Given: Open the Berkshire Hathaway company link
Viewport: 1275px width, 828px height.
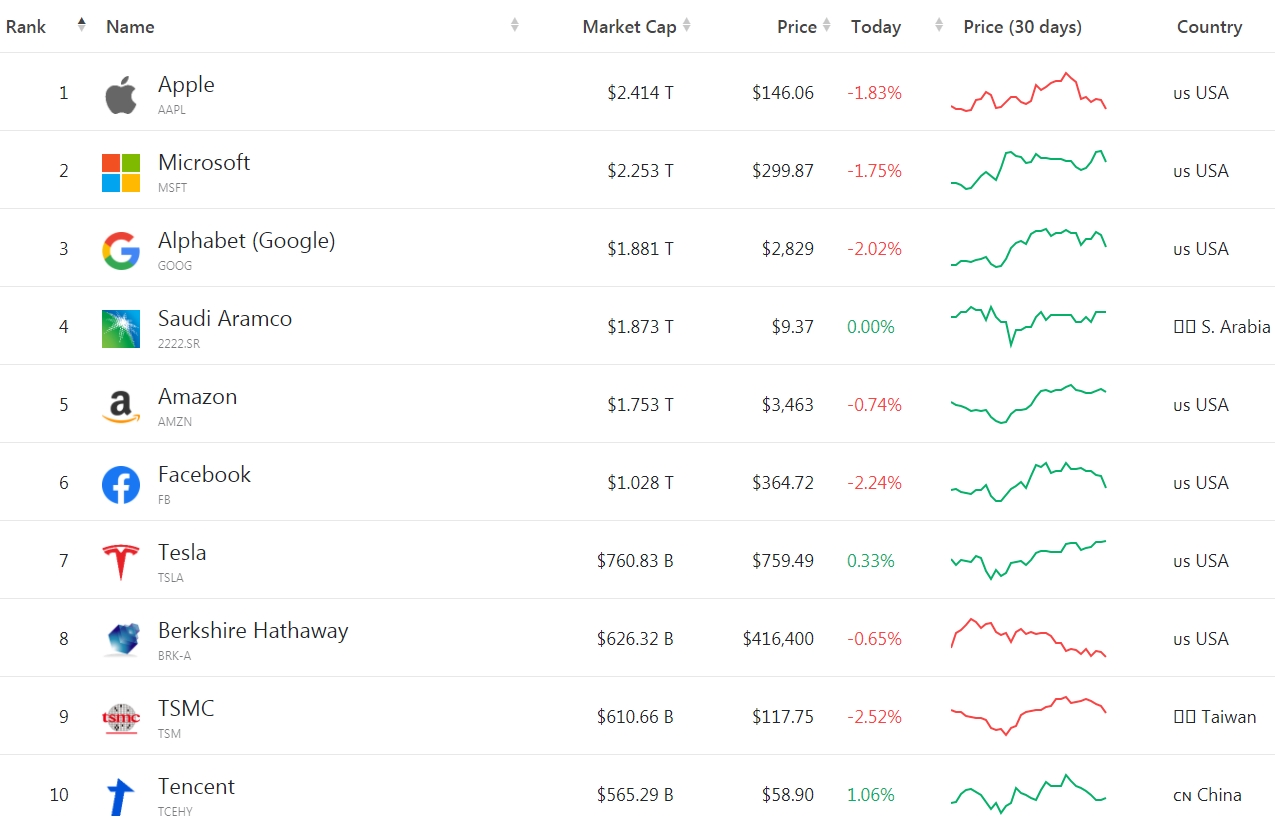Looking at the screenshot, I should (253, 631).
